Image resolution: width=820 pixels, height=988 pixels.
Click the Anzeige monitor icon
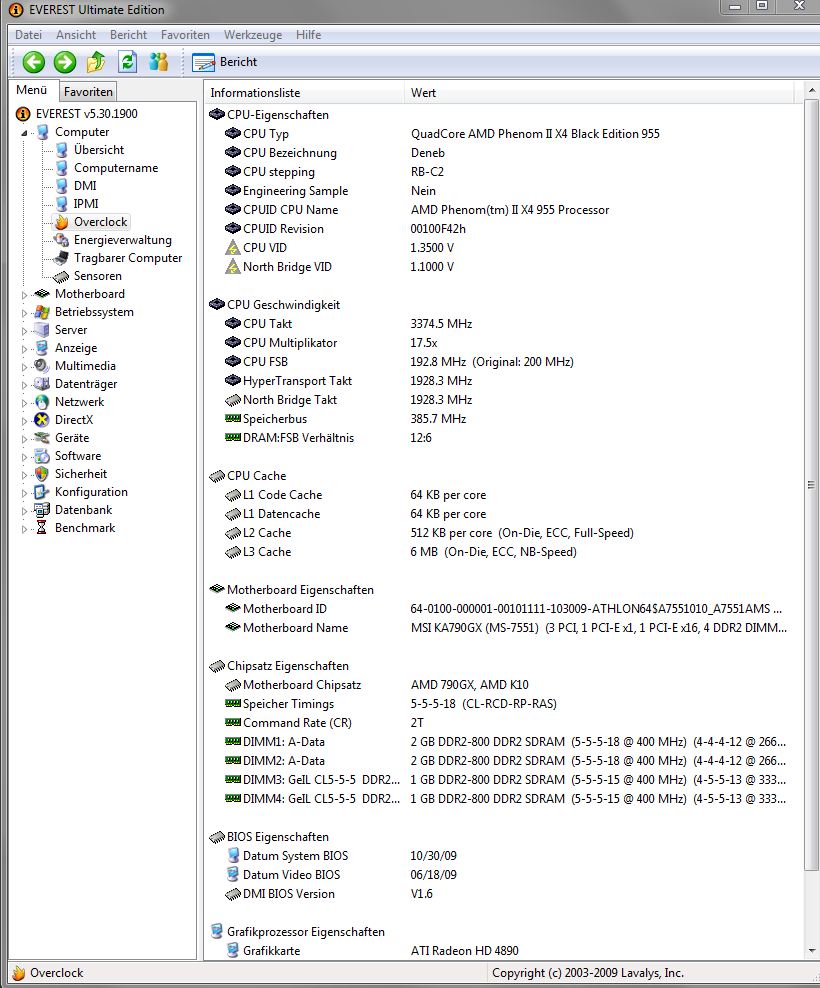[42, 348]
